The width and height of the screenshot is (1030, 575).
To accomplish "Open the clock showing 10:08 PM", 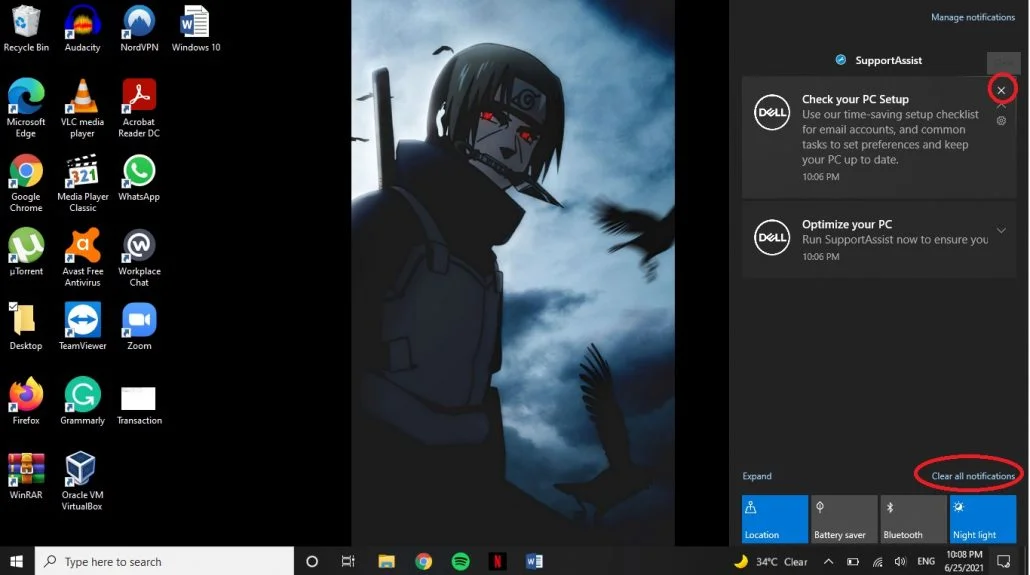I will pyautogui.click(x=964, y=561).
